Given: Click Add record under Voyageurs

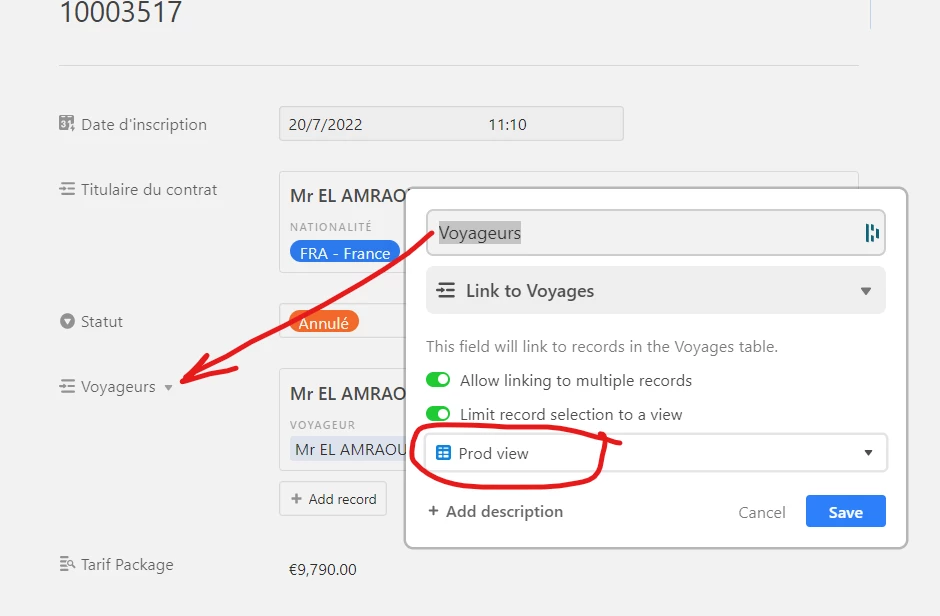Looking at the screenshot, I should pyautogui.click(x=333, y=499).
